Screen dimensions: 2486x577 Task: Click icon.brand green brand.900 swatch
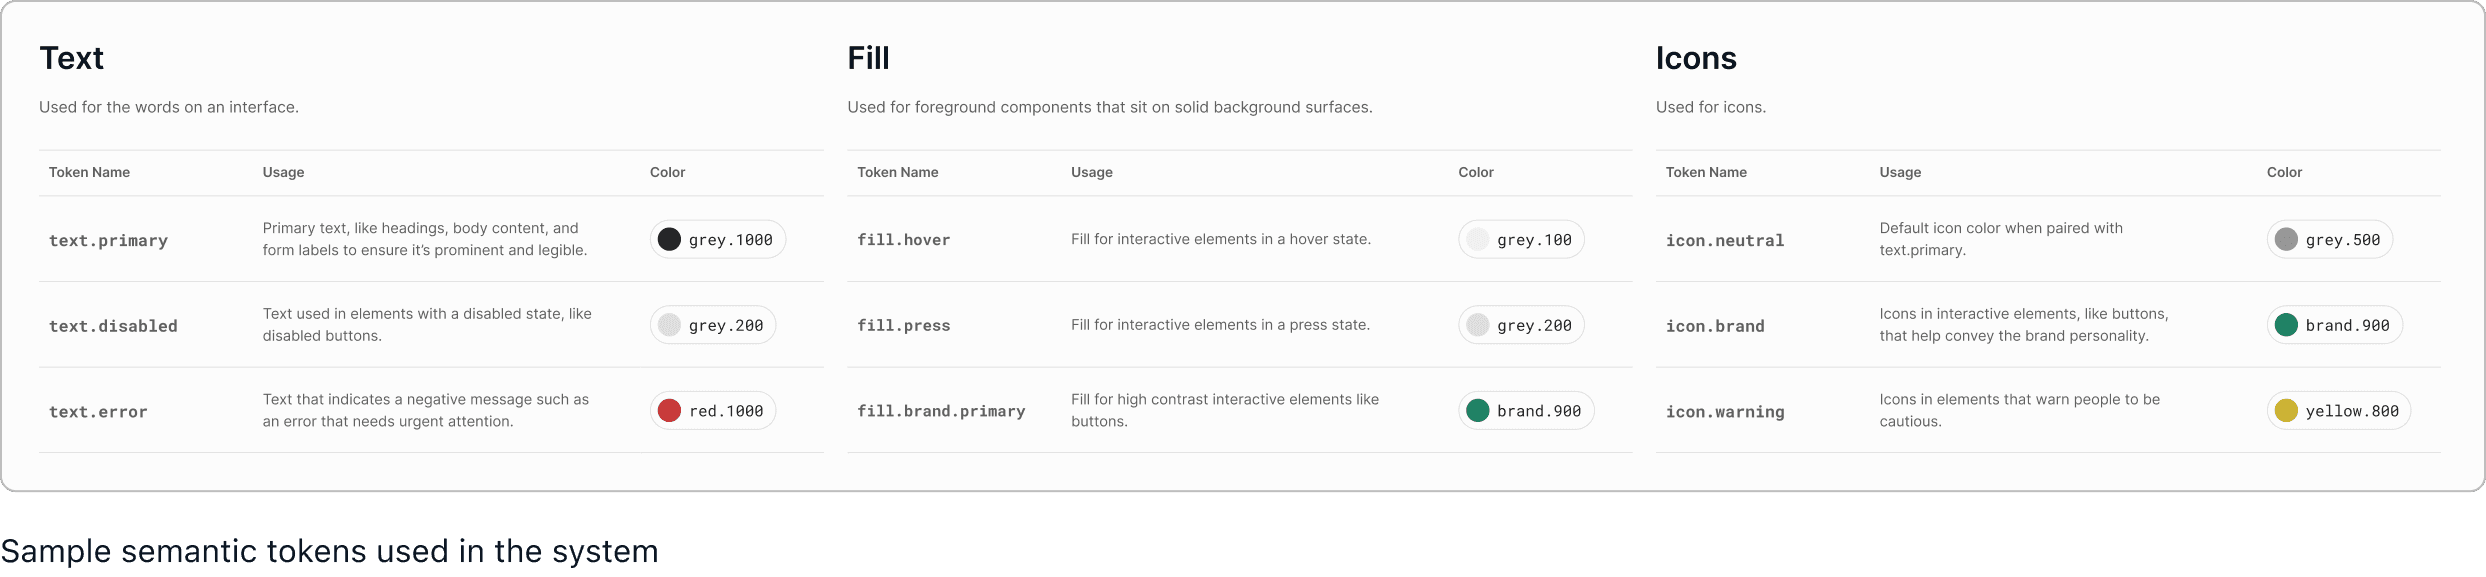click(x=2285, y=325)
